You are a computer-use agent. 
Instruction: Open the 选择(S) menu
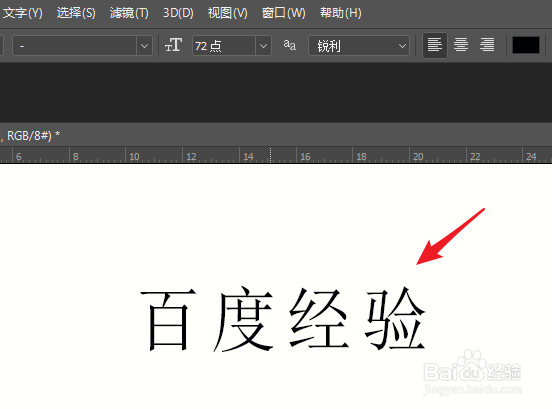tap(76, 13)
